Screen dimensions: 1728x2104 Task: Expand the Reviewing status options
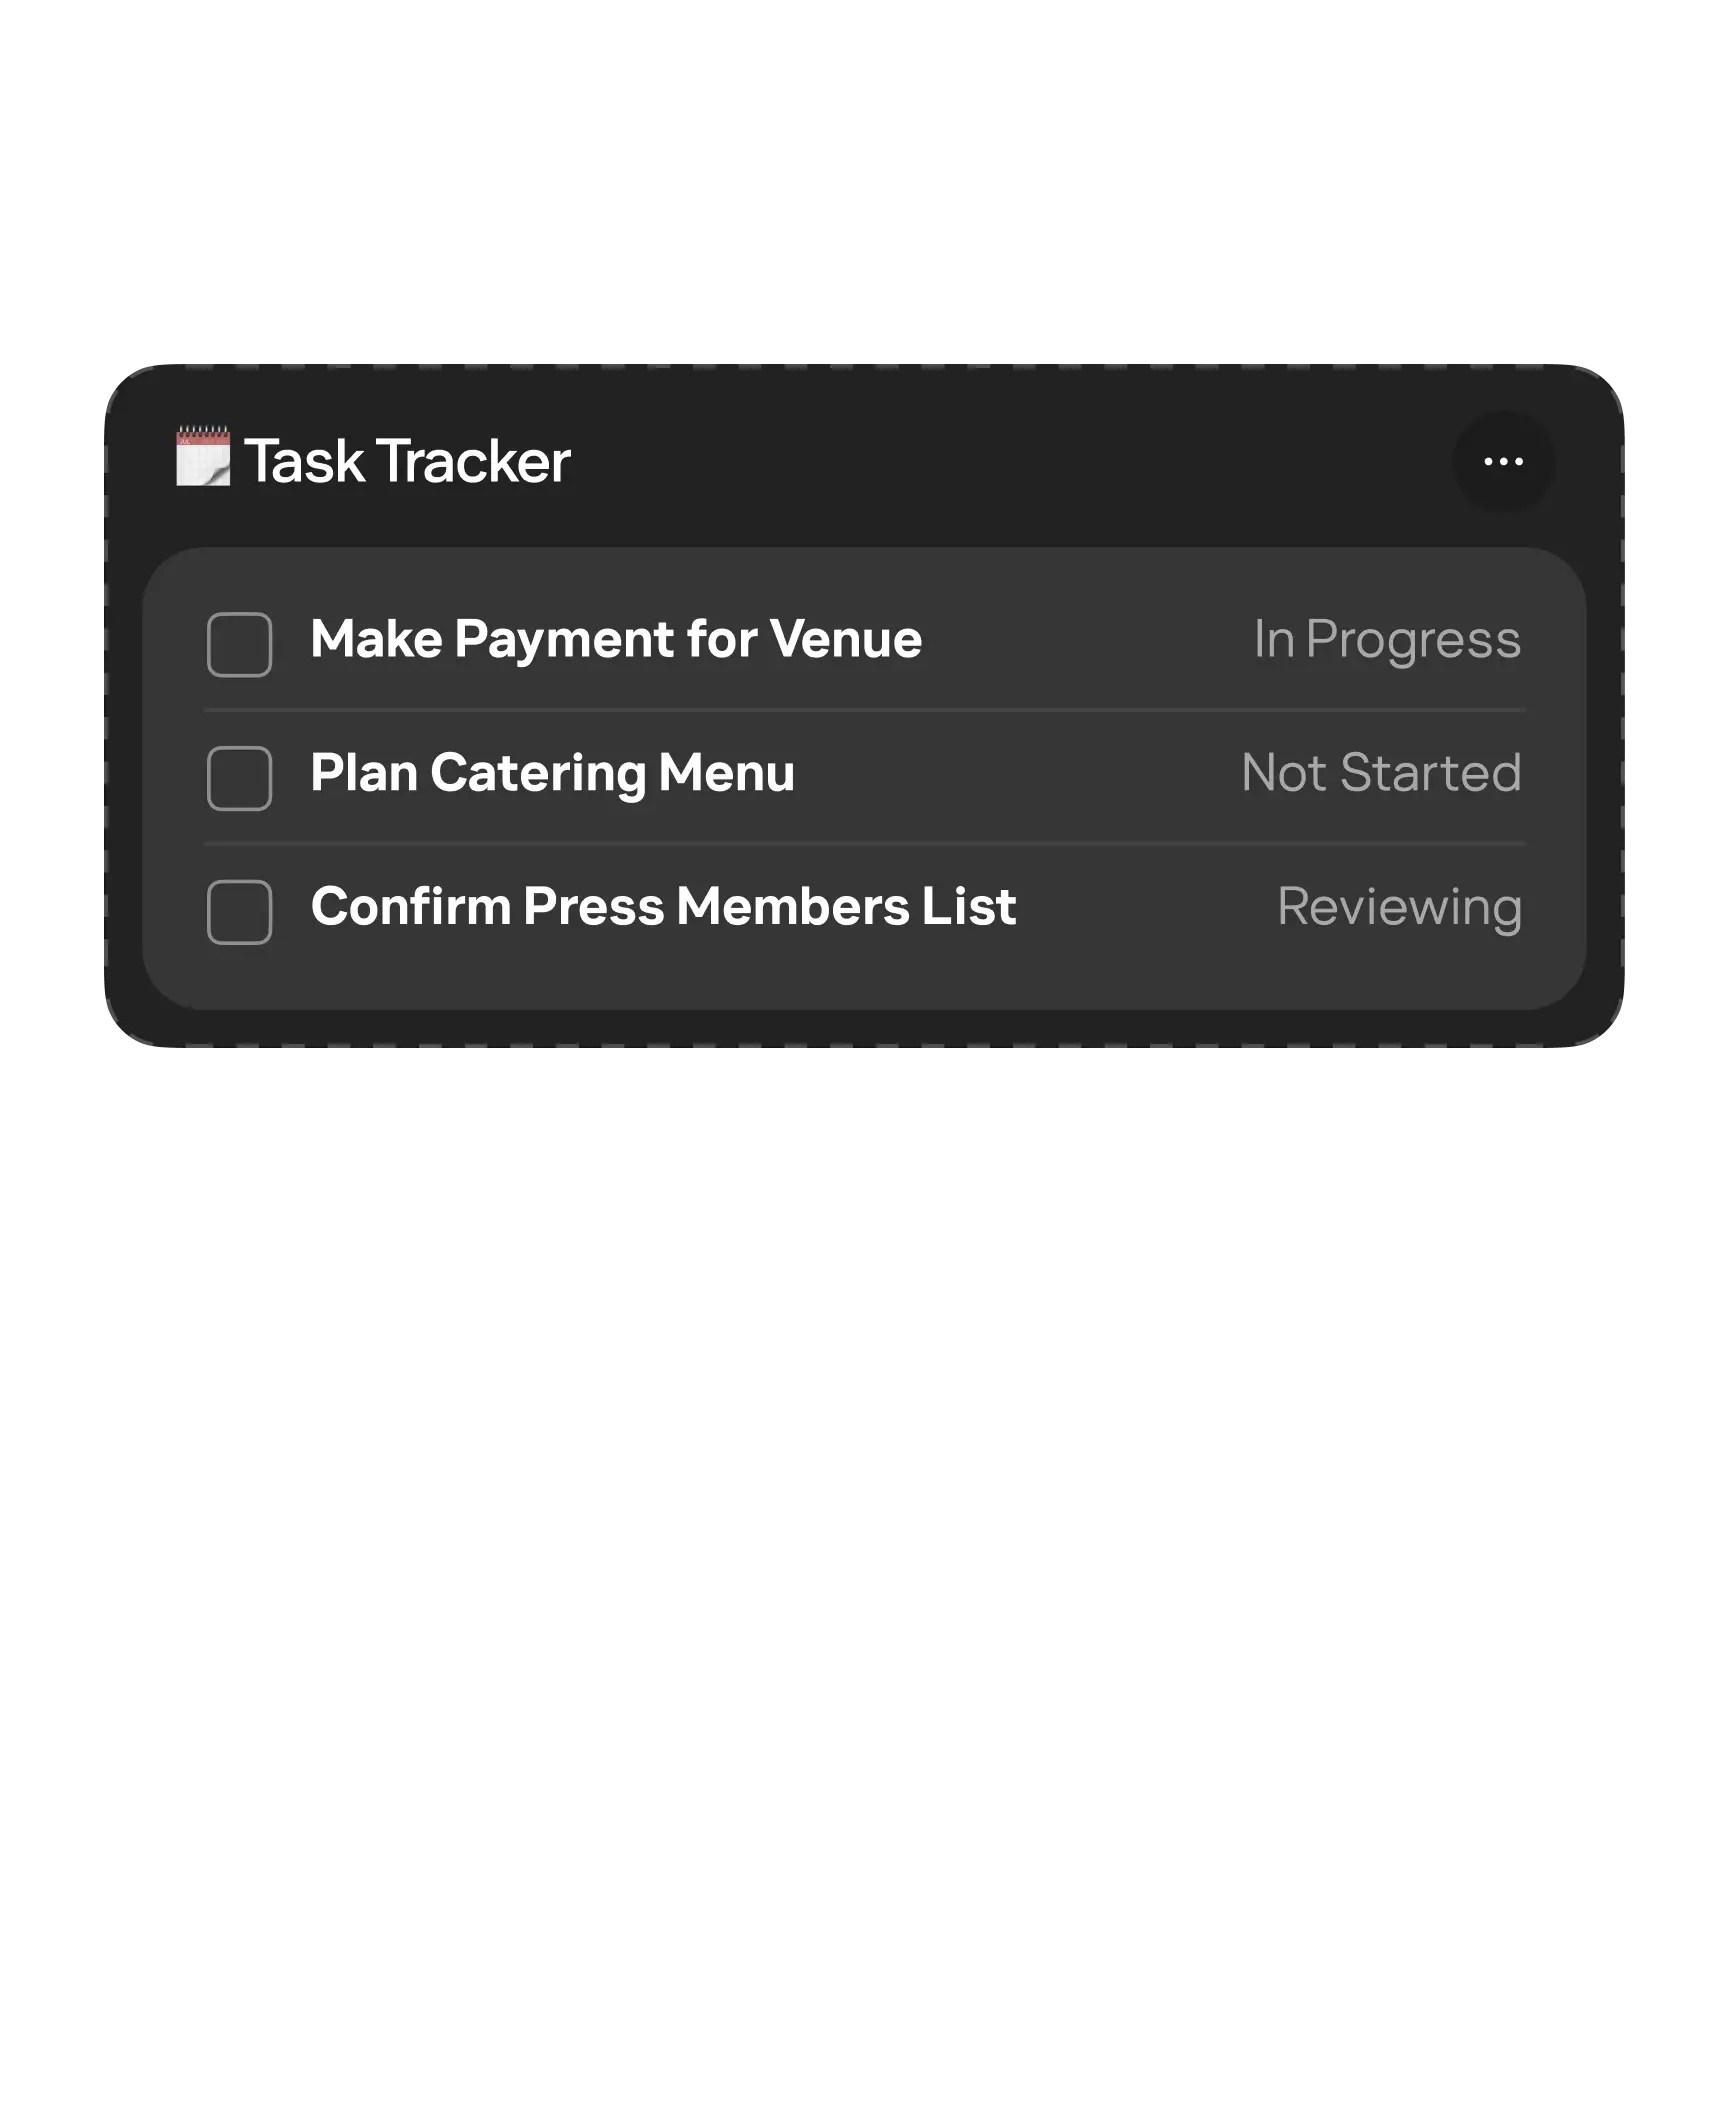(1399, 907)
